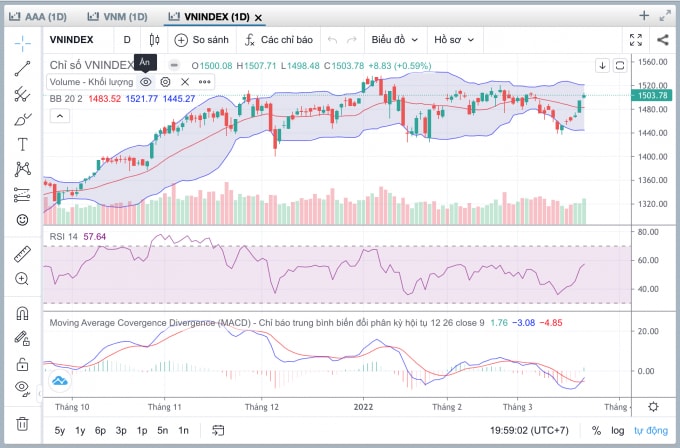Open Các chỉ báo indicators list
Screen dimensions: 680x448
[x=278, y=40]
